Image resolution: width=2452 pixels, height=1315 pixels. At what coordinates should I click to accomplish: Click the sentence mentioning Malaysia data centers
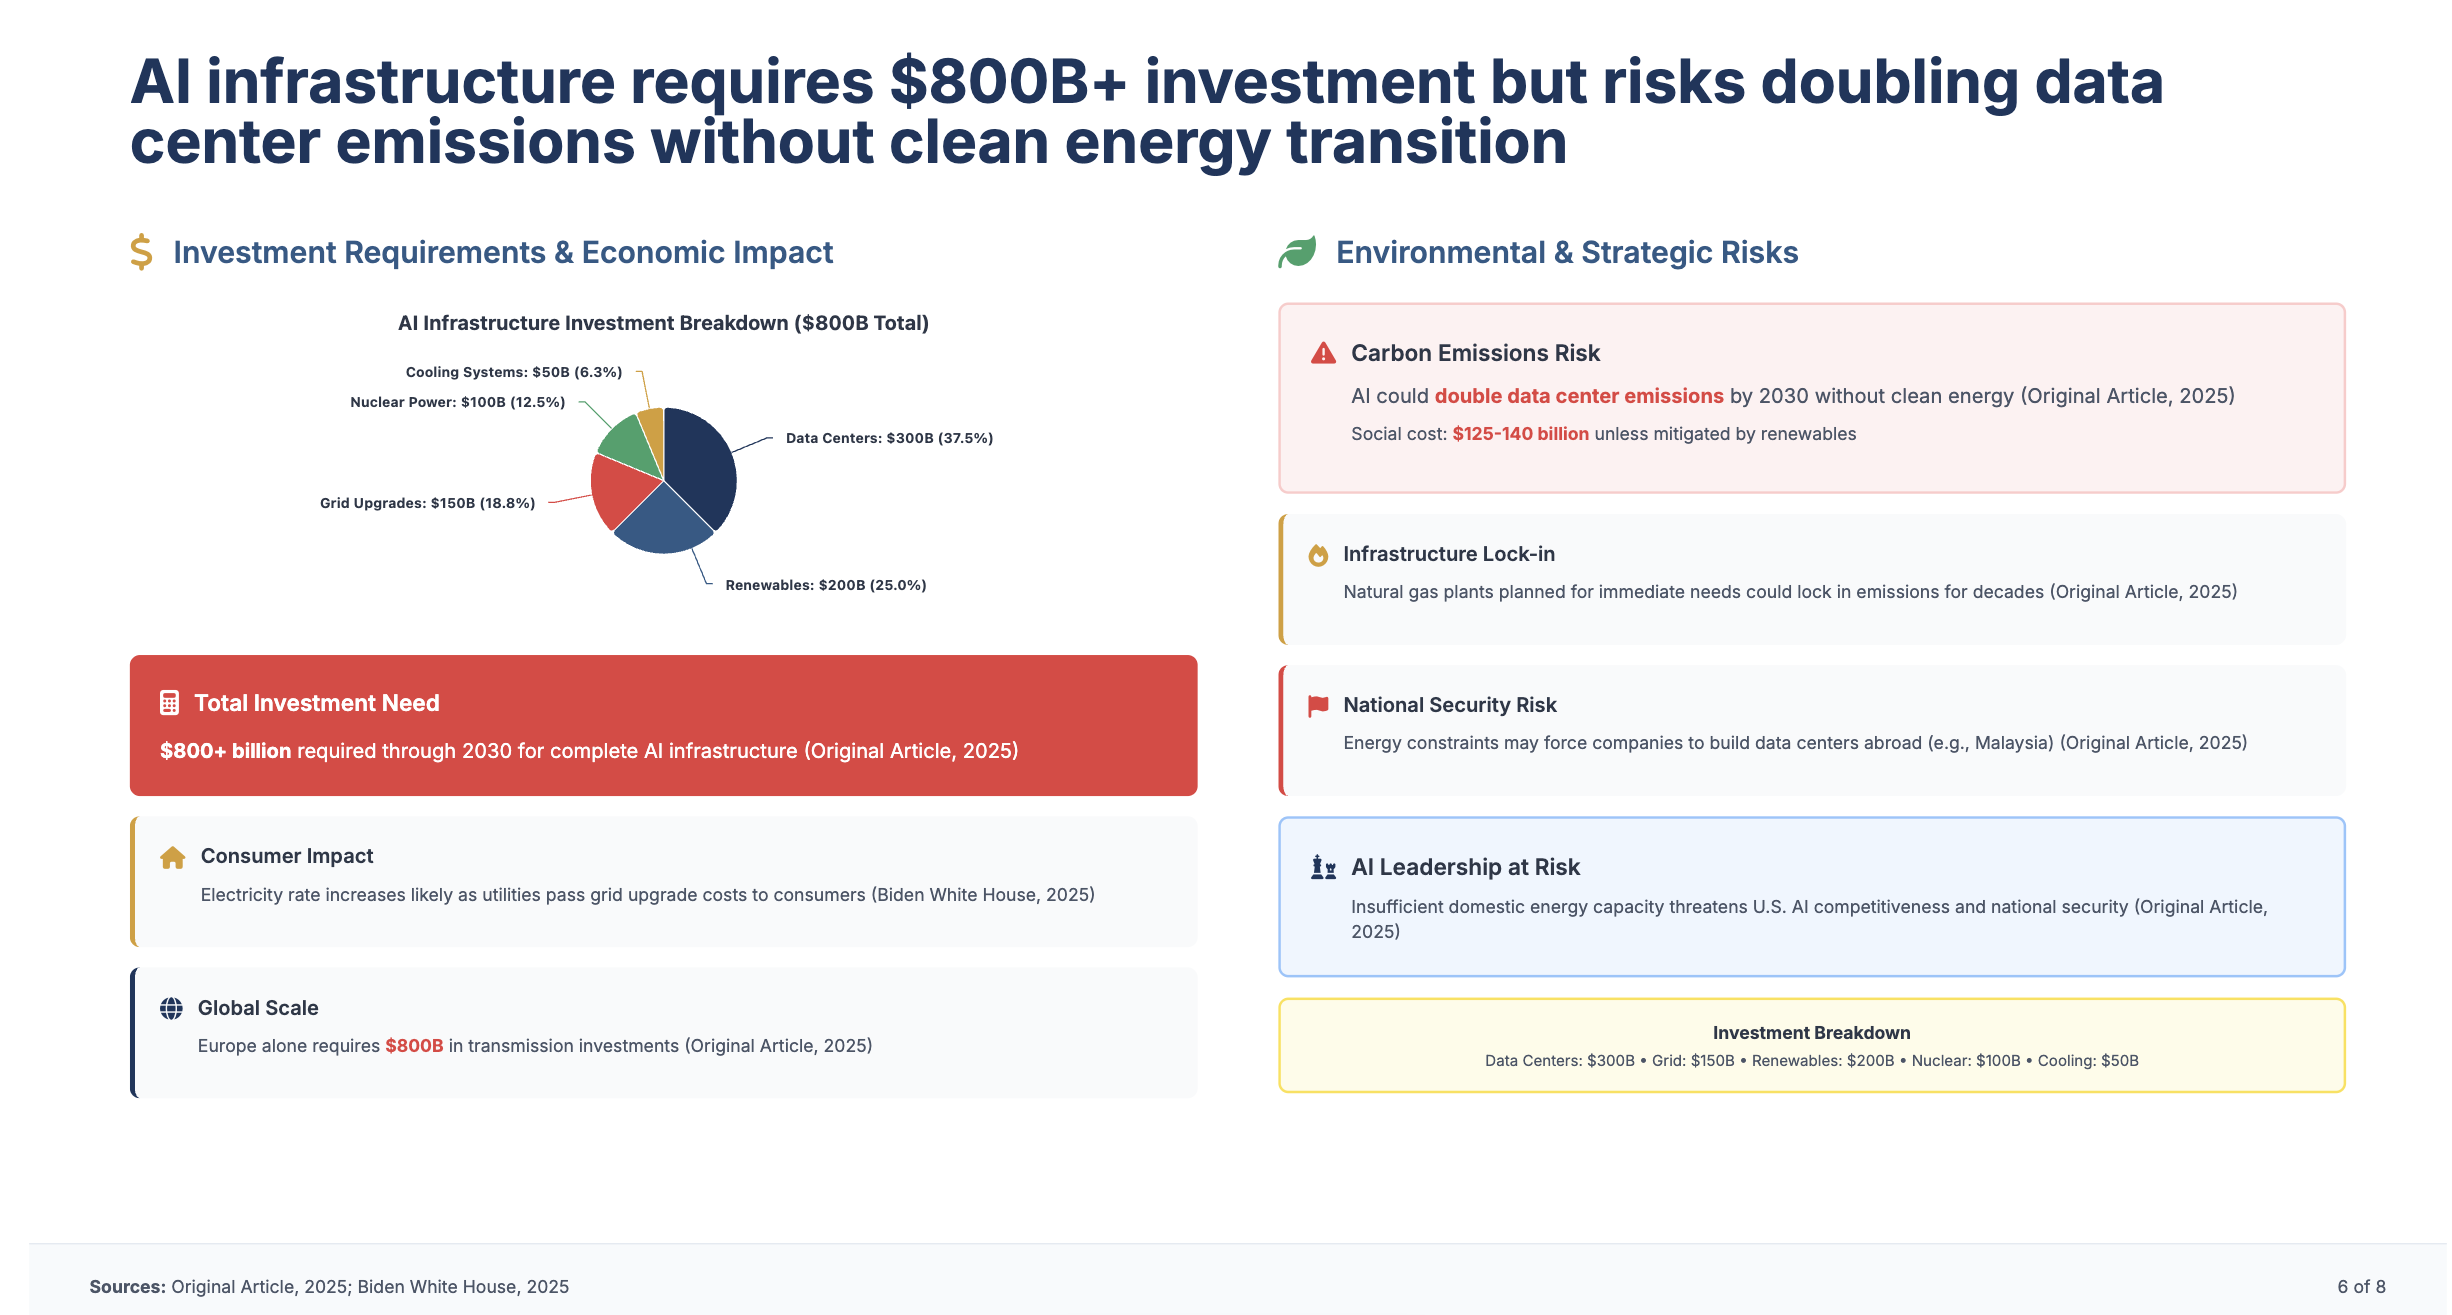pyautogui.click(x=1795, y=743)
